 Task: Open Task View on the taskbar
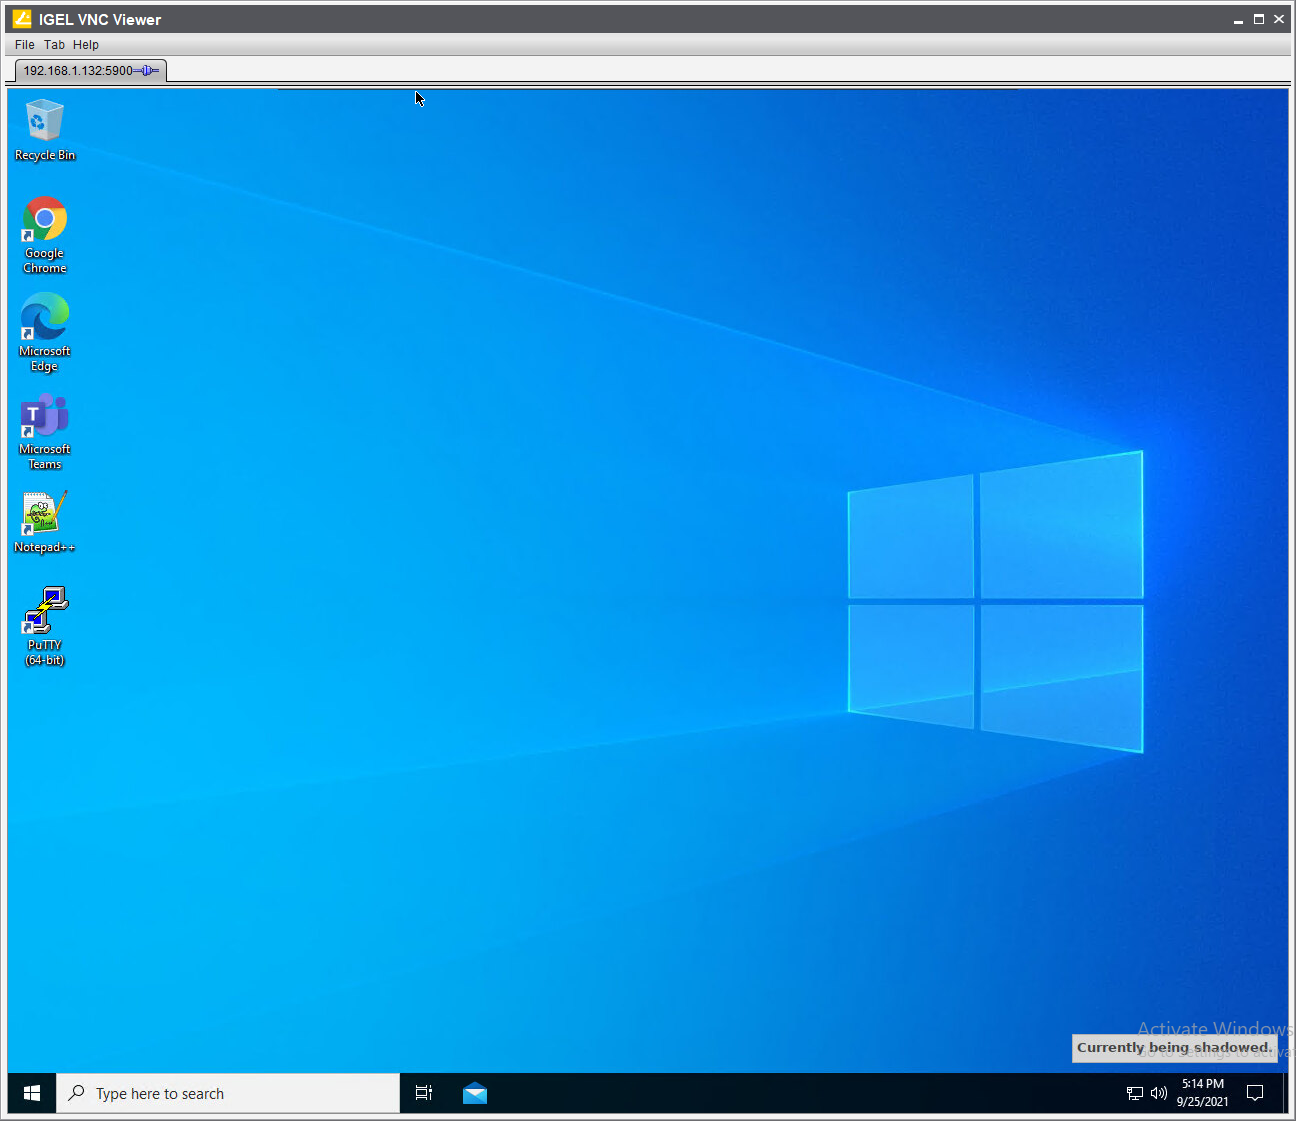tap(424, 1093)
